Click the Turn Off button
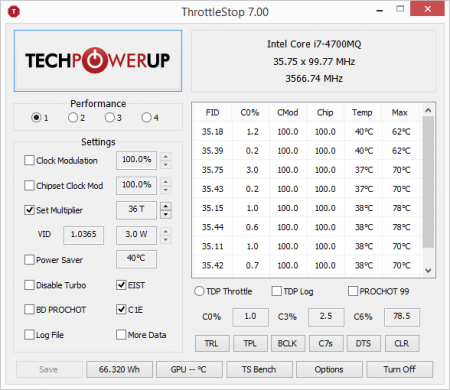This screenshot has width=450, height=390. pyautogui.click(x=399, y=369)
